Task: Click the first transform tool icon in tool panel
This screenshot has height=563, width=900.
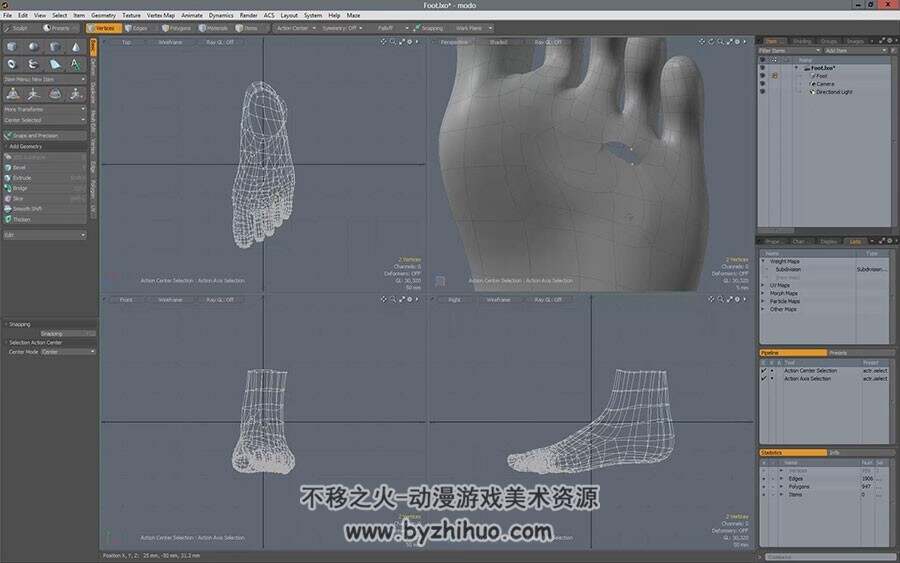Action: point(13,94)
